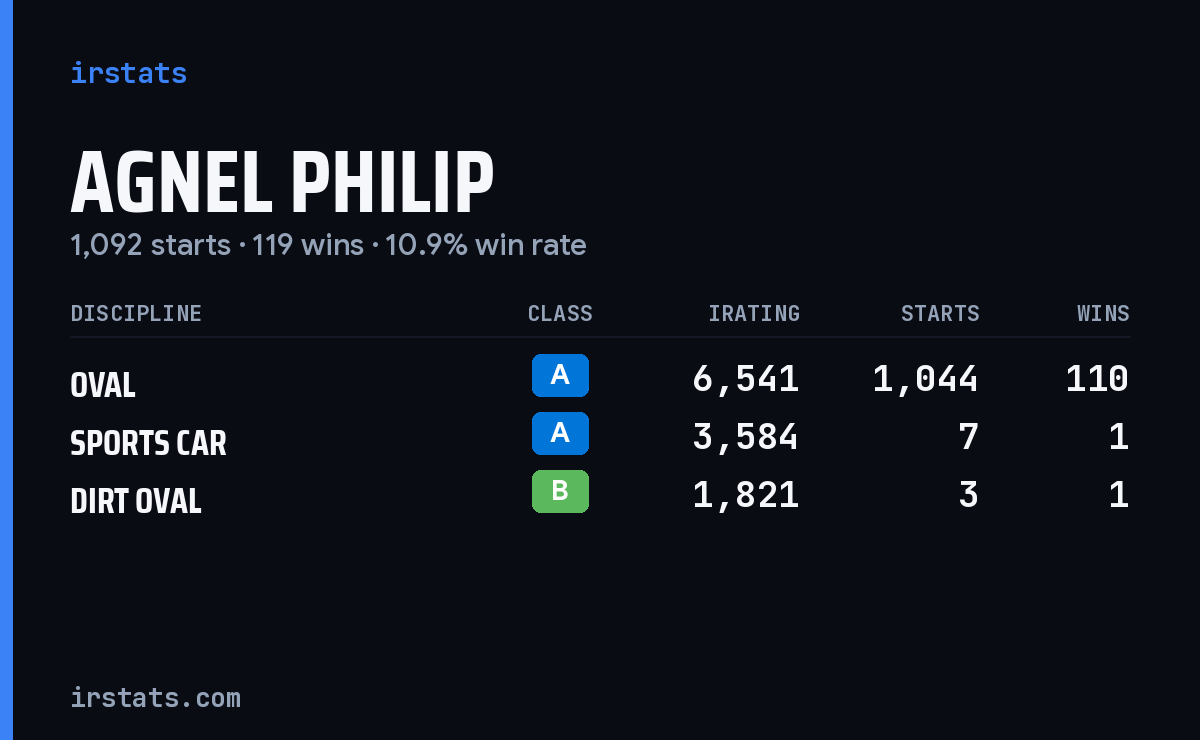Select the Agnel Philip driver name heading

click(282, 183)
